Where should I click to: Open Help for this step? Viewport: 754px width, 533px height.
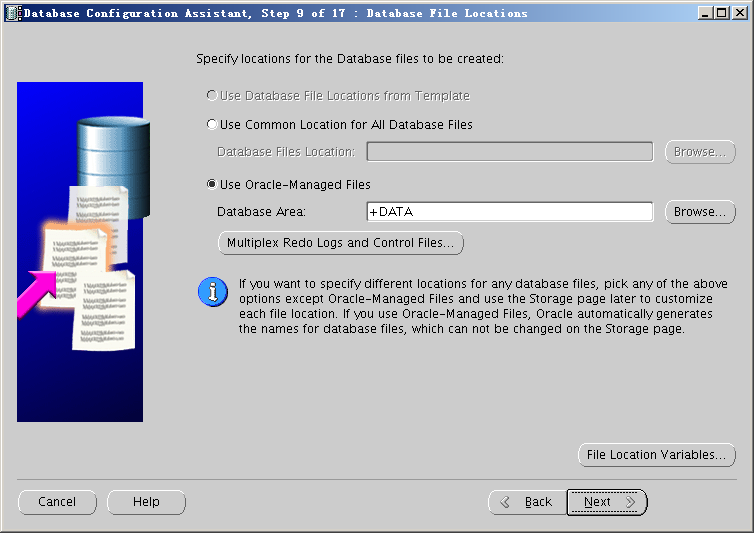146,502
